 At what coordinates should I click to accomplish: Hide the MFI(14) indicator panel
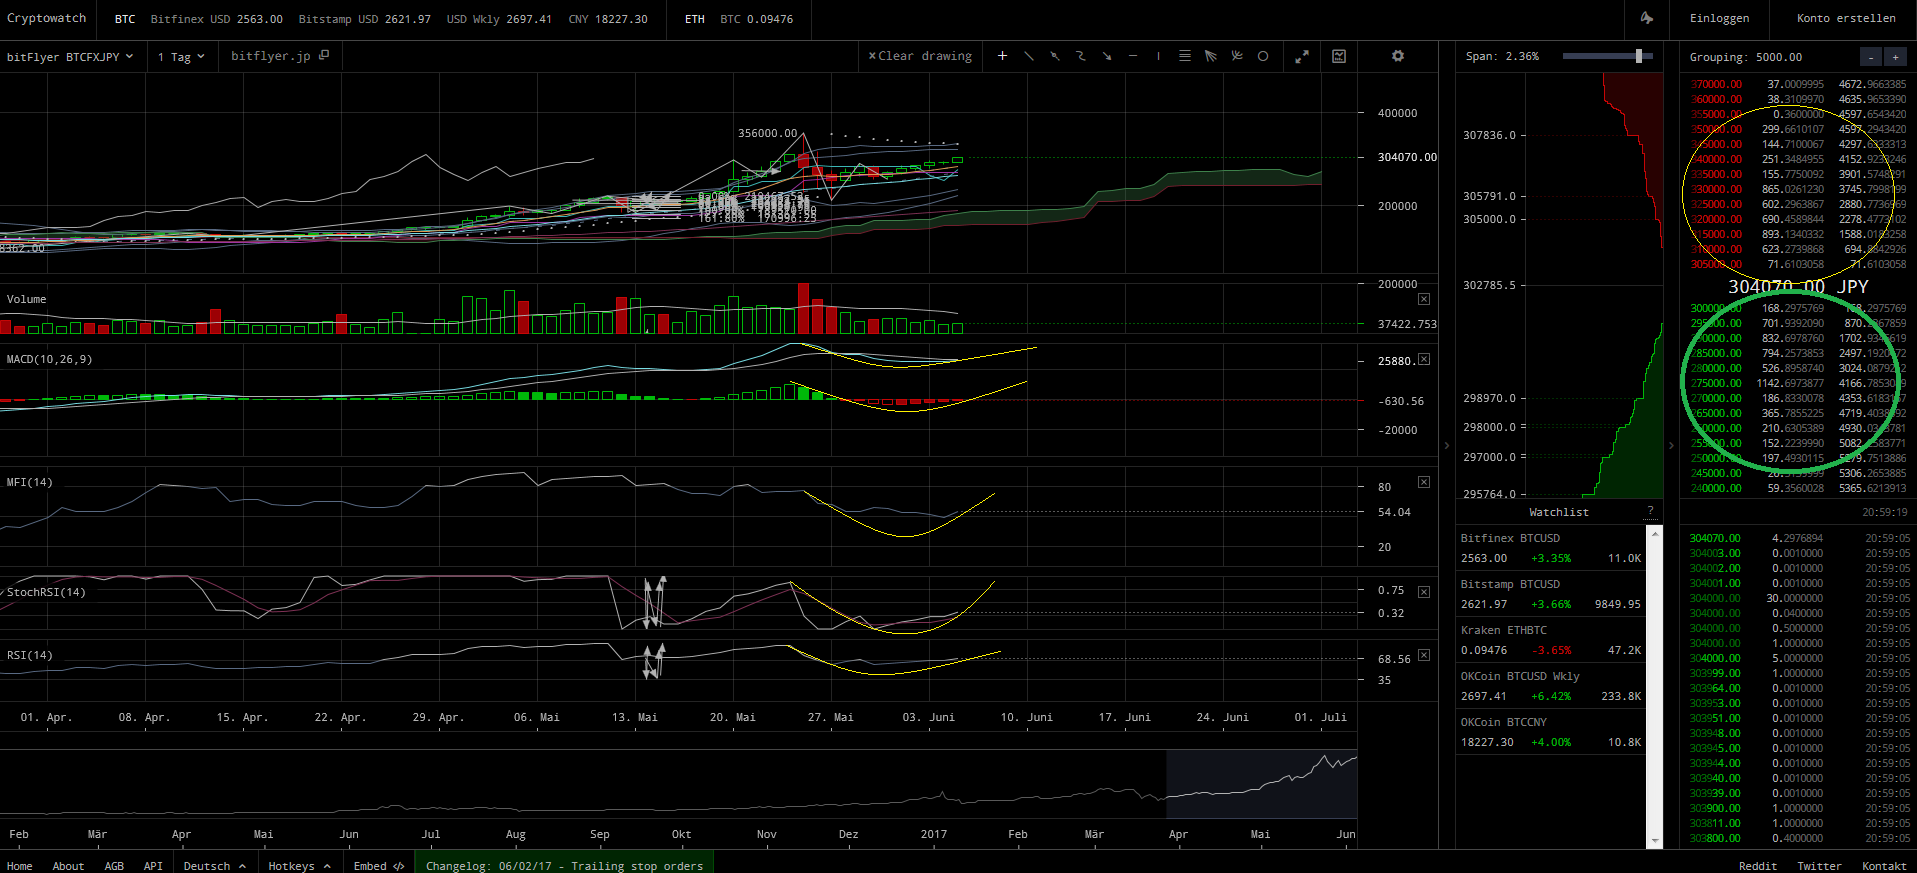[1424, 482]
